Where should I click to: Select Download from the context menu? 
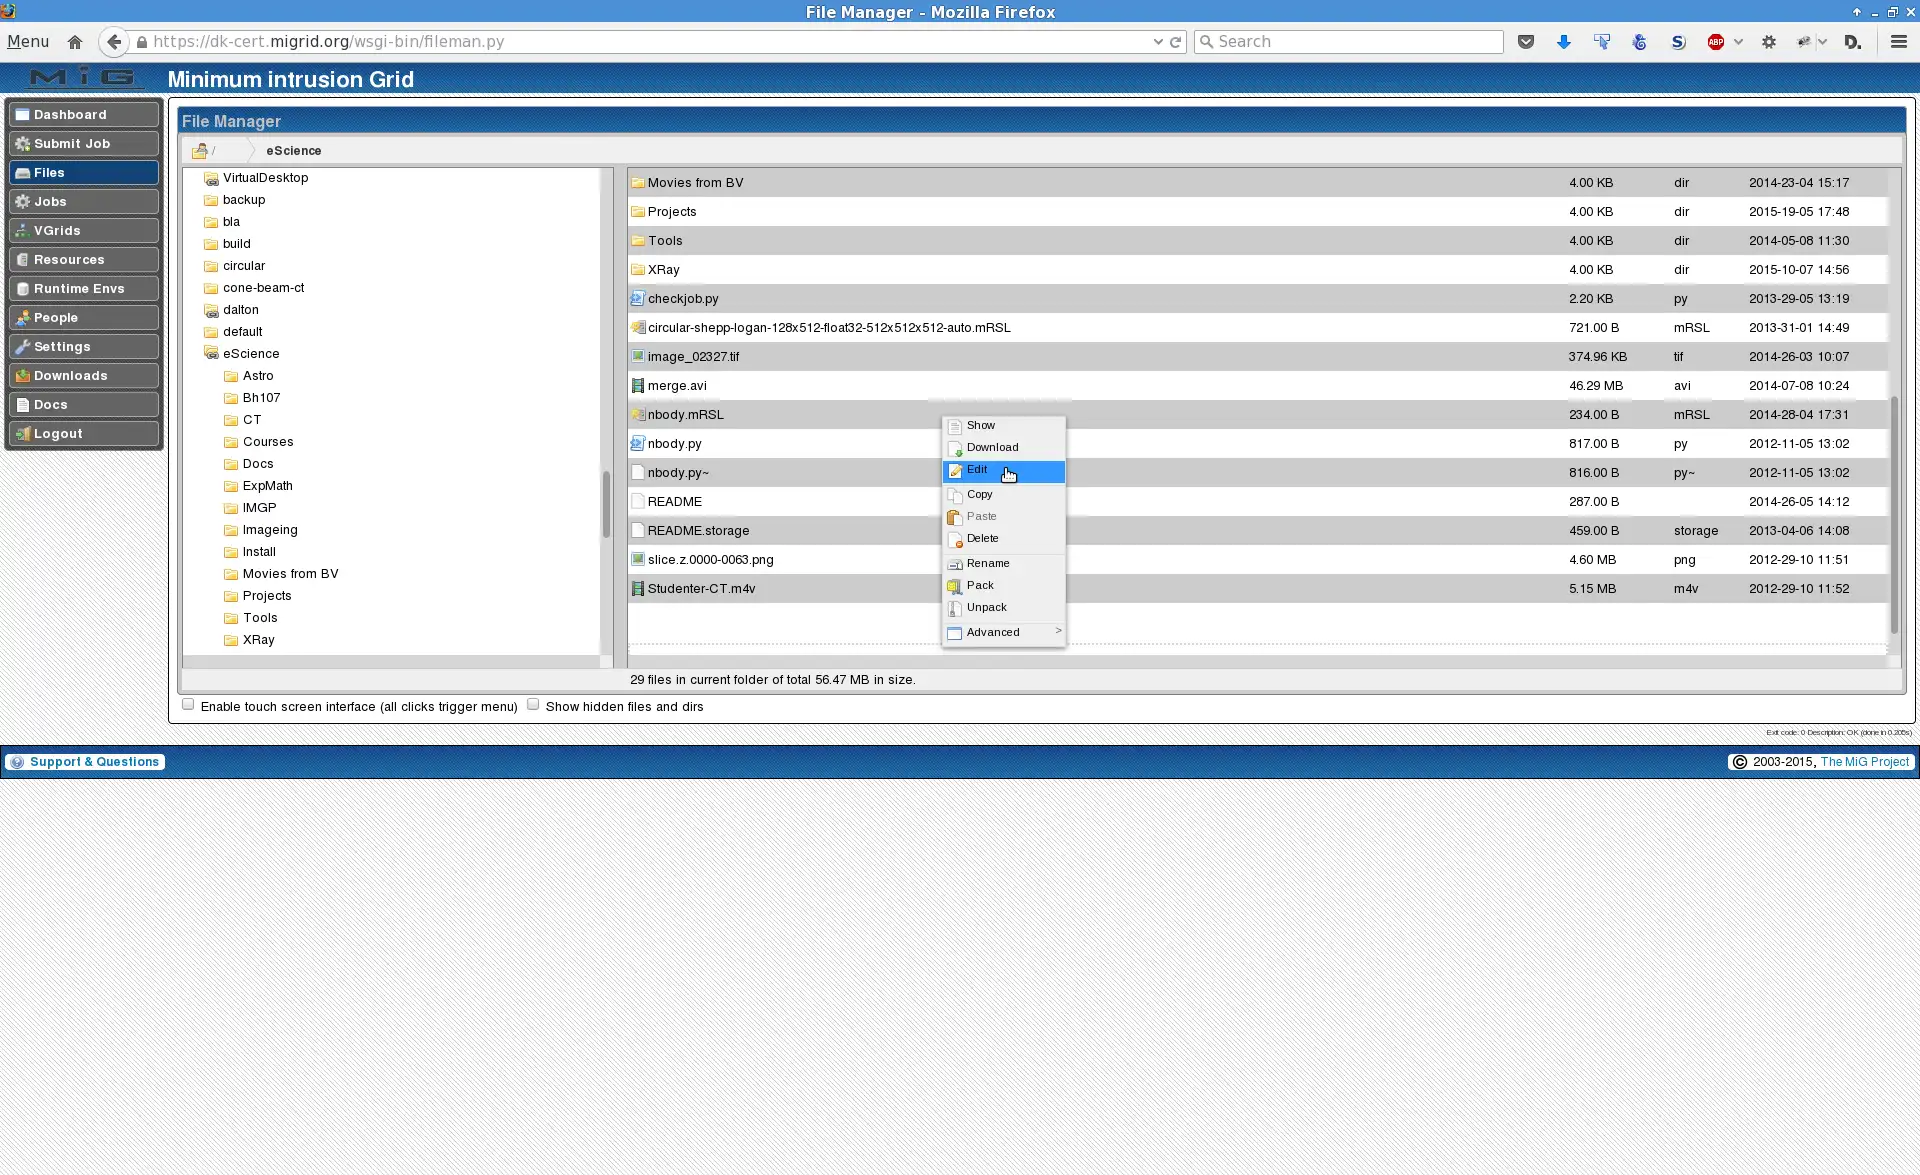(x=992, y=447)
